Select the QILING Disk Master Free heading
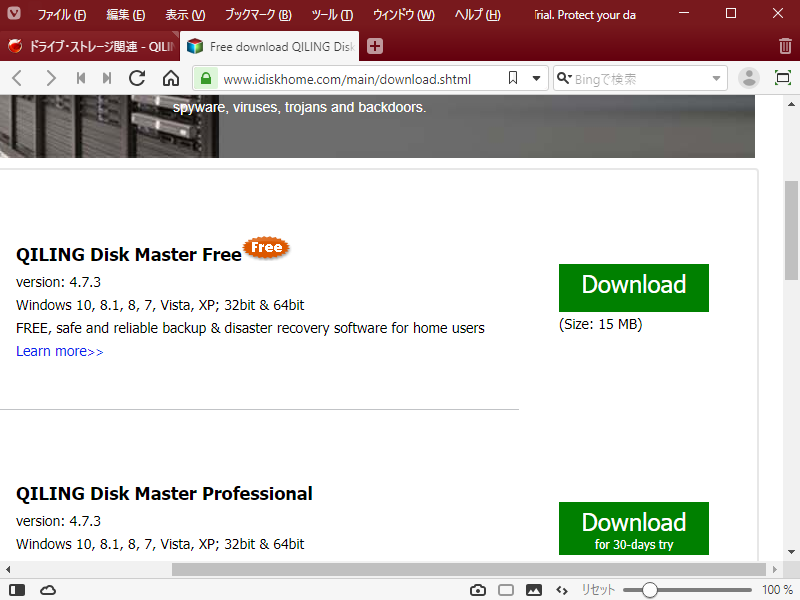800x600 pixels. coord(129,254)
